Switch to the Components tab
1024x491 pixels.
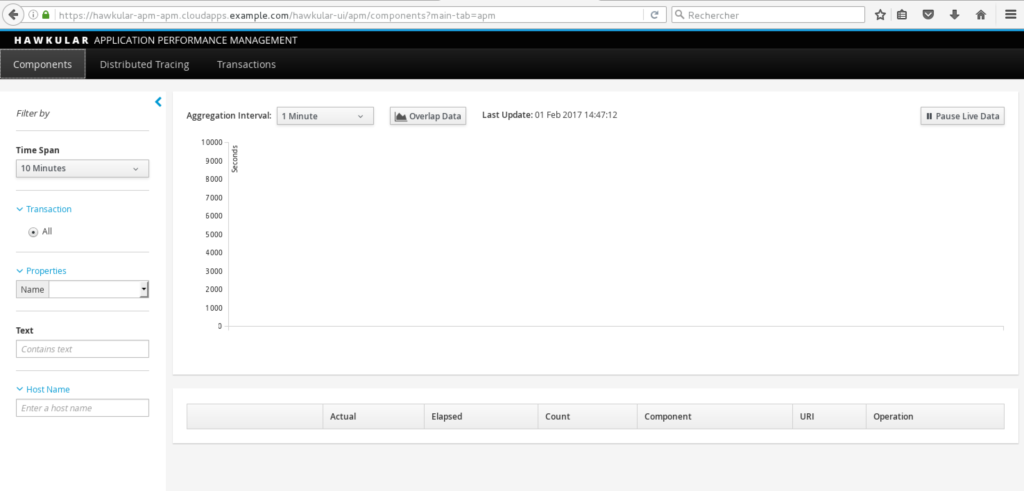[42, 64]
